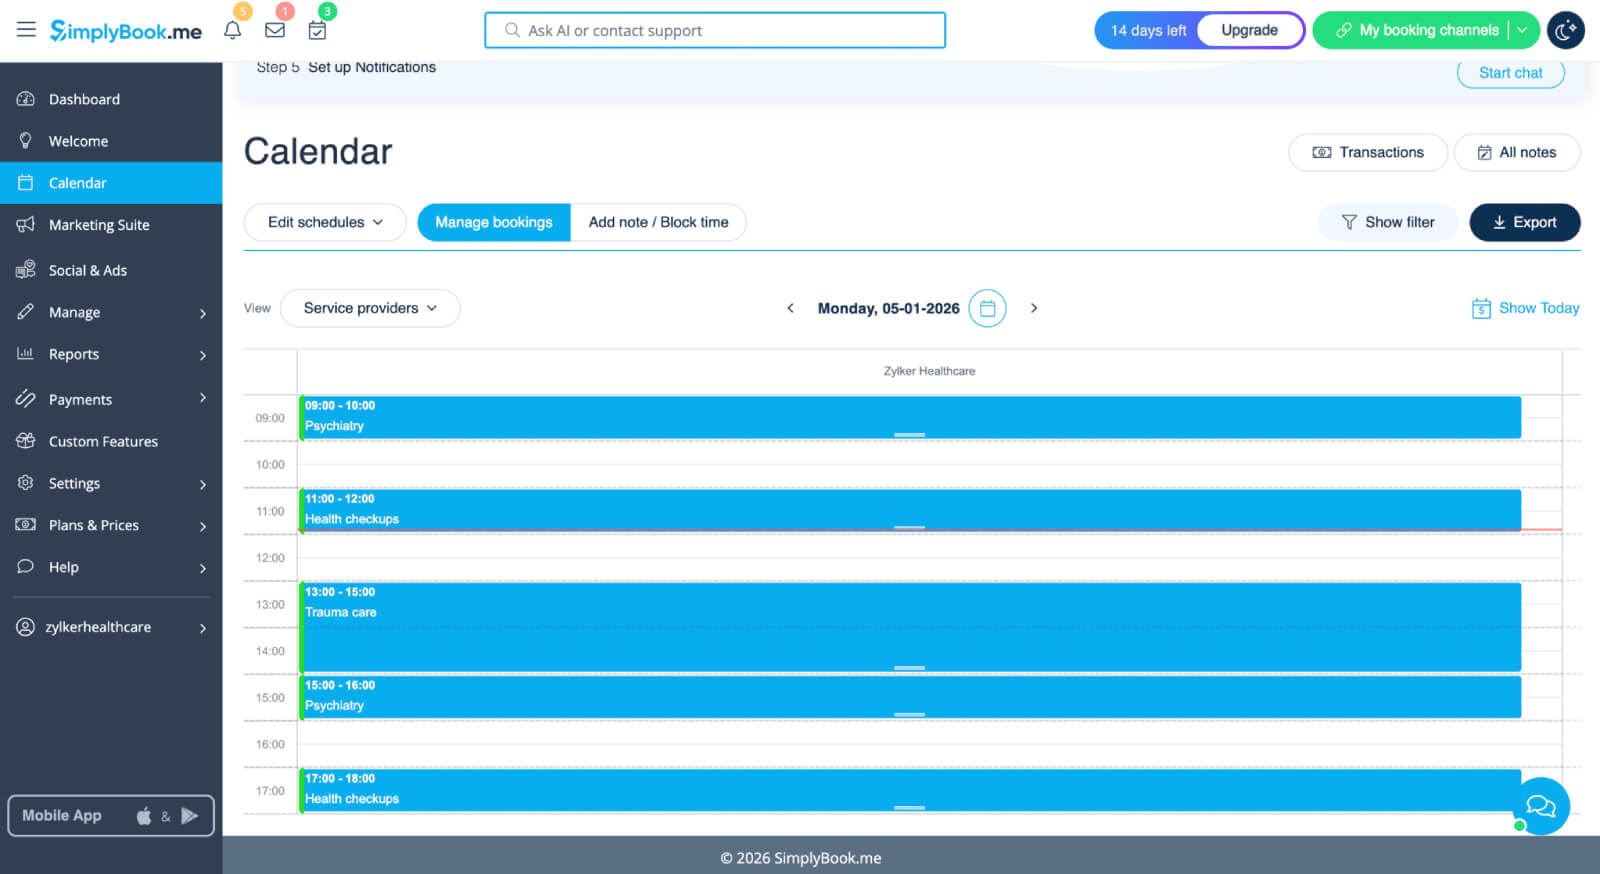Open the live chat bubble icon
Viewport: 1600px width, 874px height.
click(1541, 805)
